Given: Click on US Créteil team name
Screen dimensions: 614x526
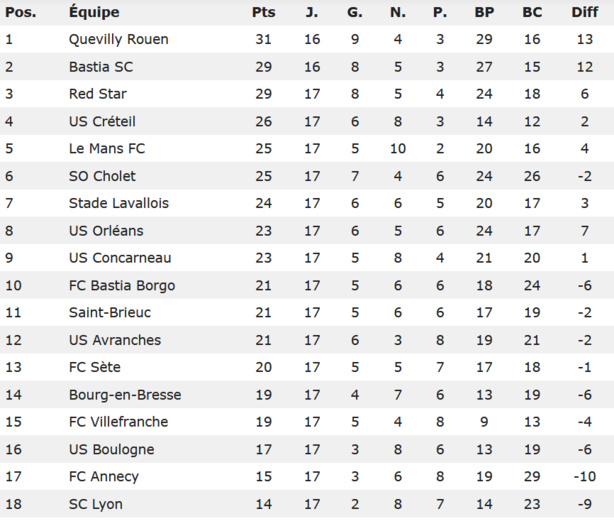Looking at the screenshot, I should coord(102,122).
